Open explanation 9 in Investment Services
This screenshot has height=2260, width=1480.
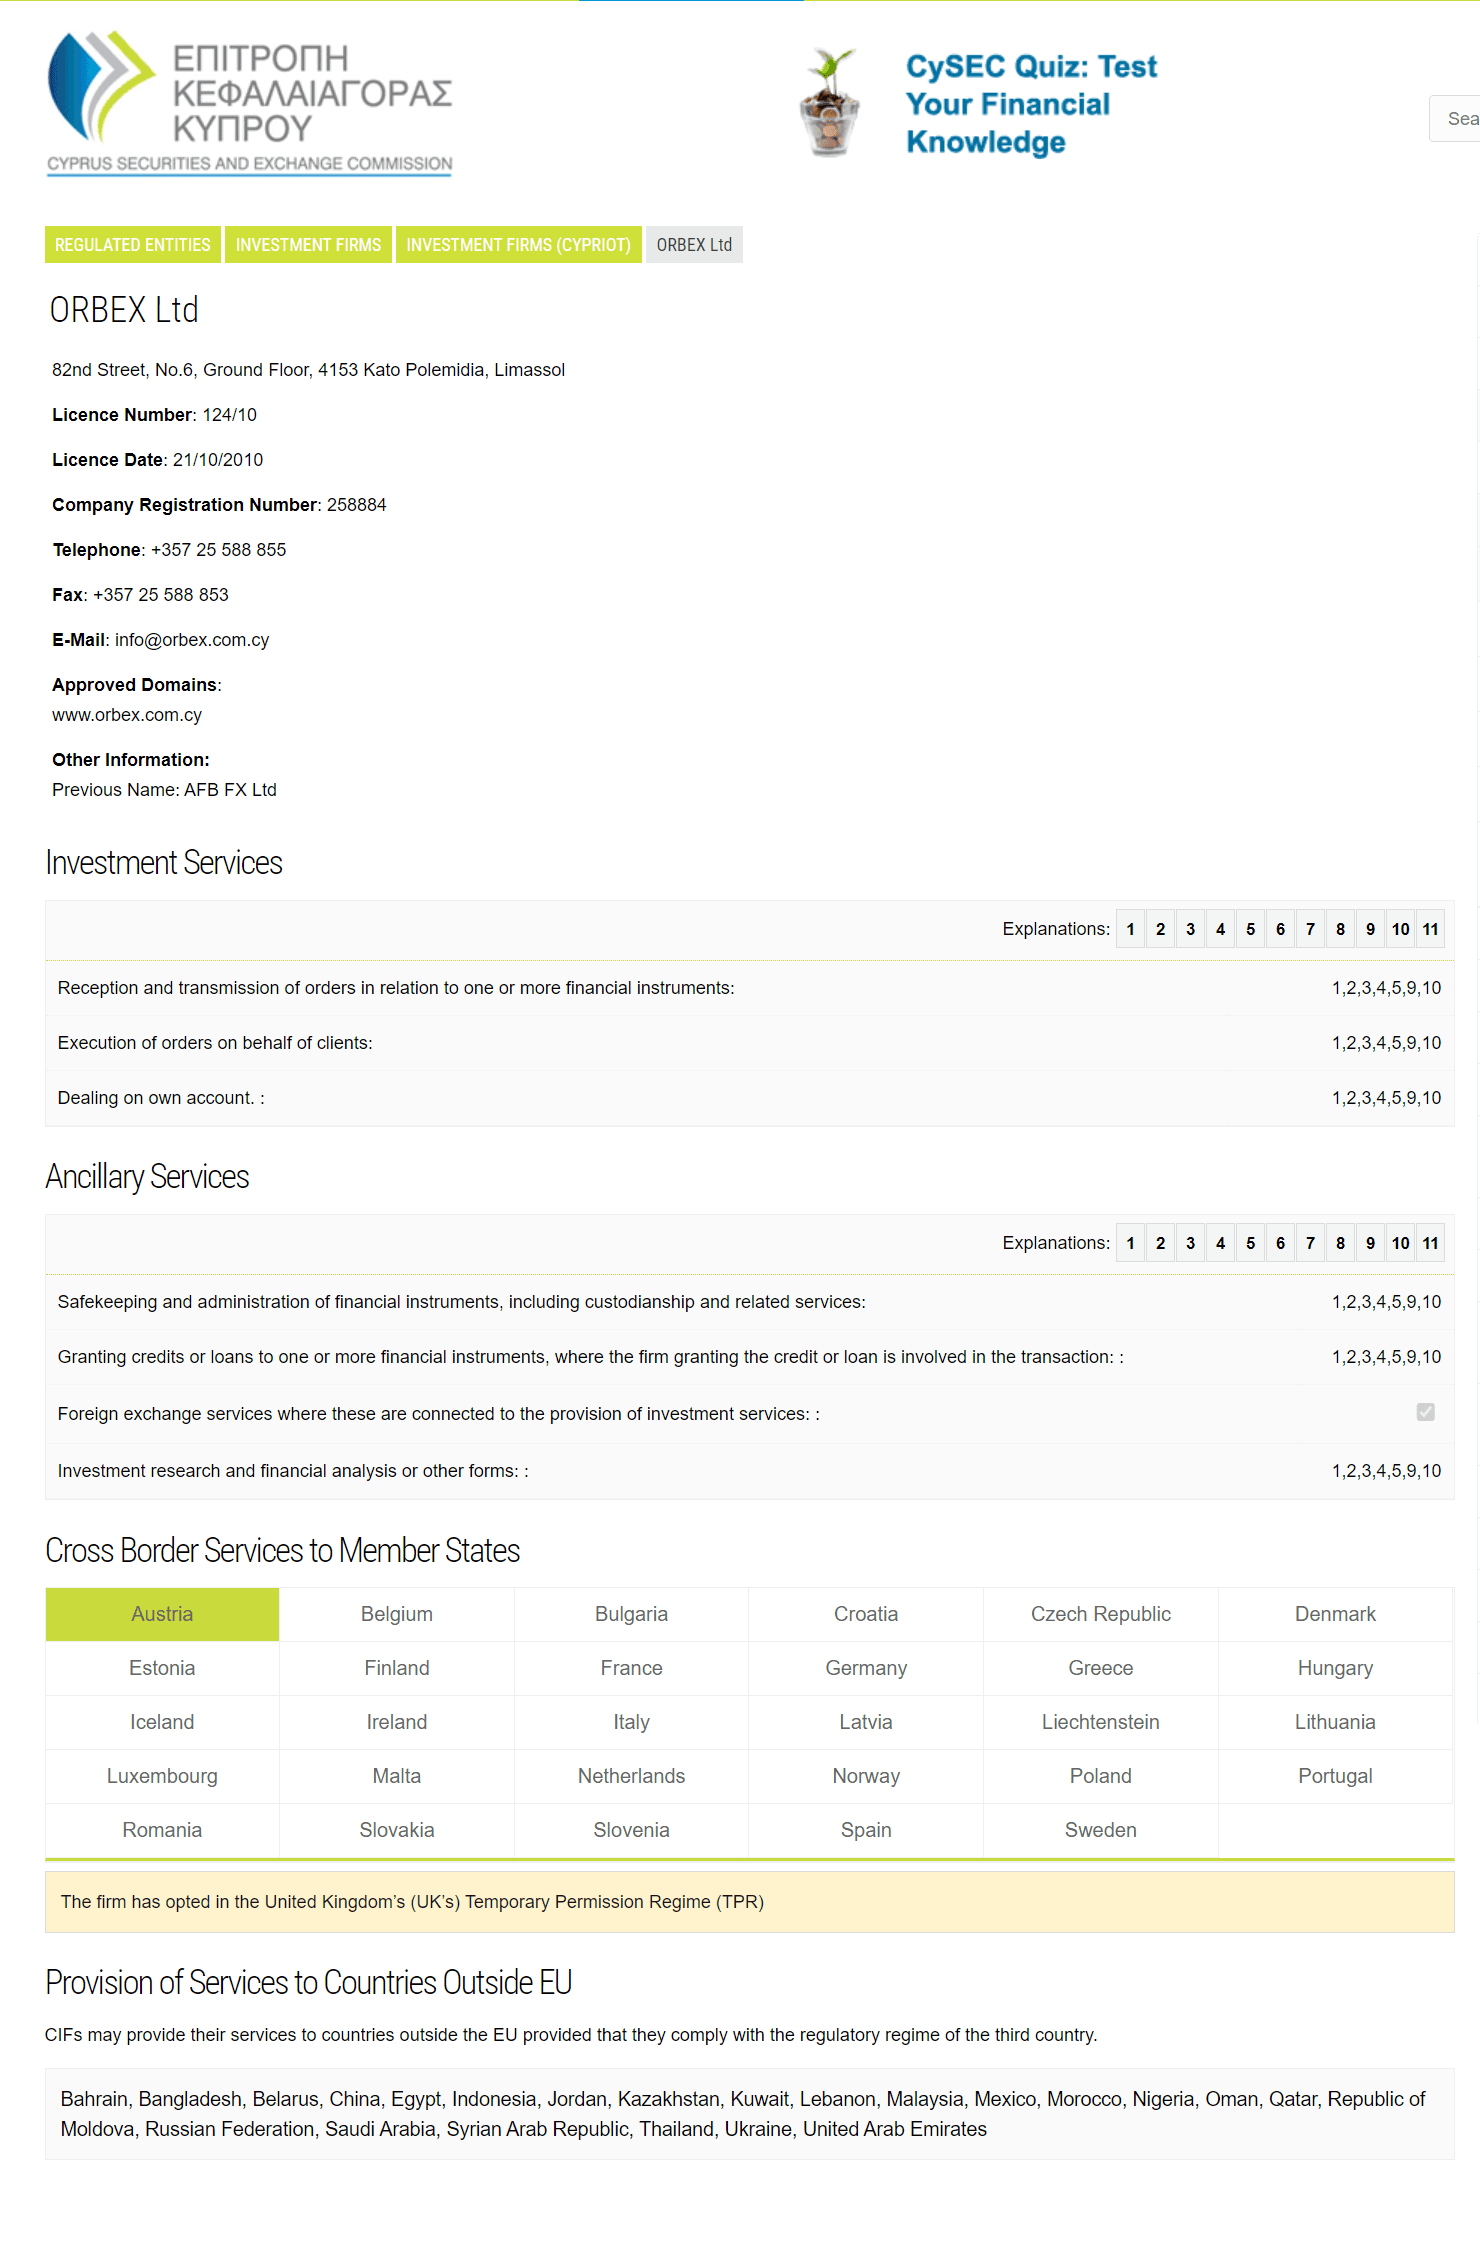coord(1371,929)
